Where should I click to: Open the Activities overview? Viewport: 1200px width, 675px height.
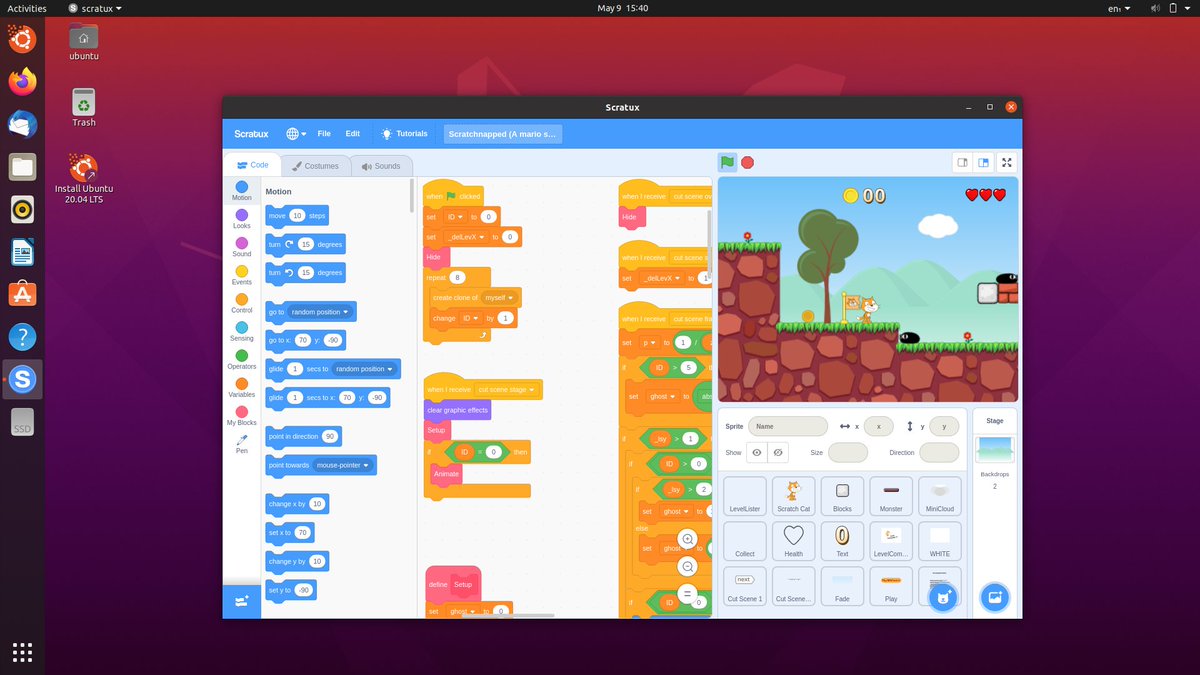(27, 8)
